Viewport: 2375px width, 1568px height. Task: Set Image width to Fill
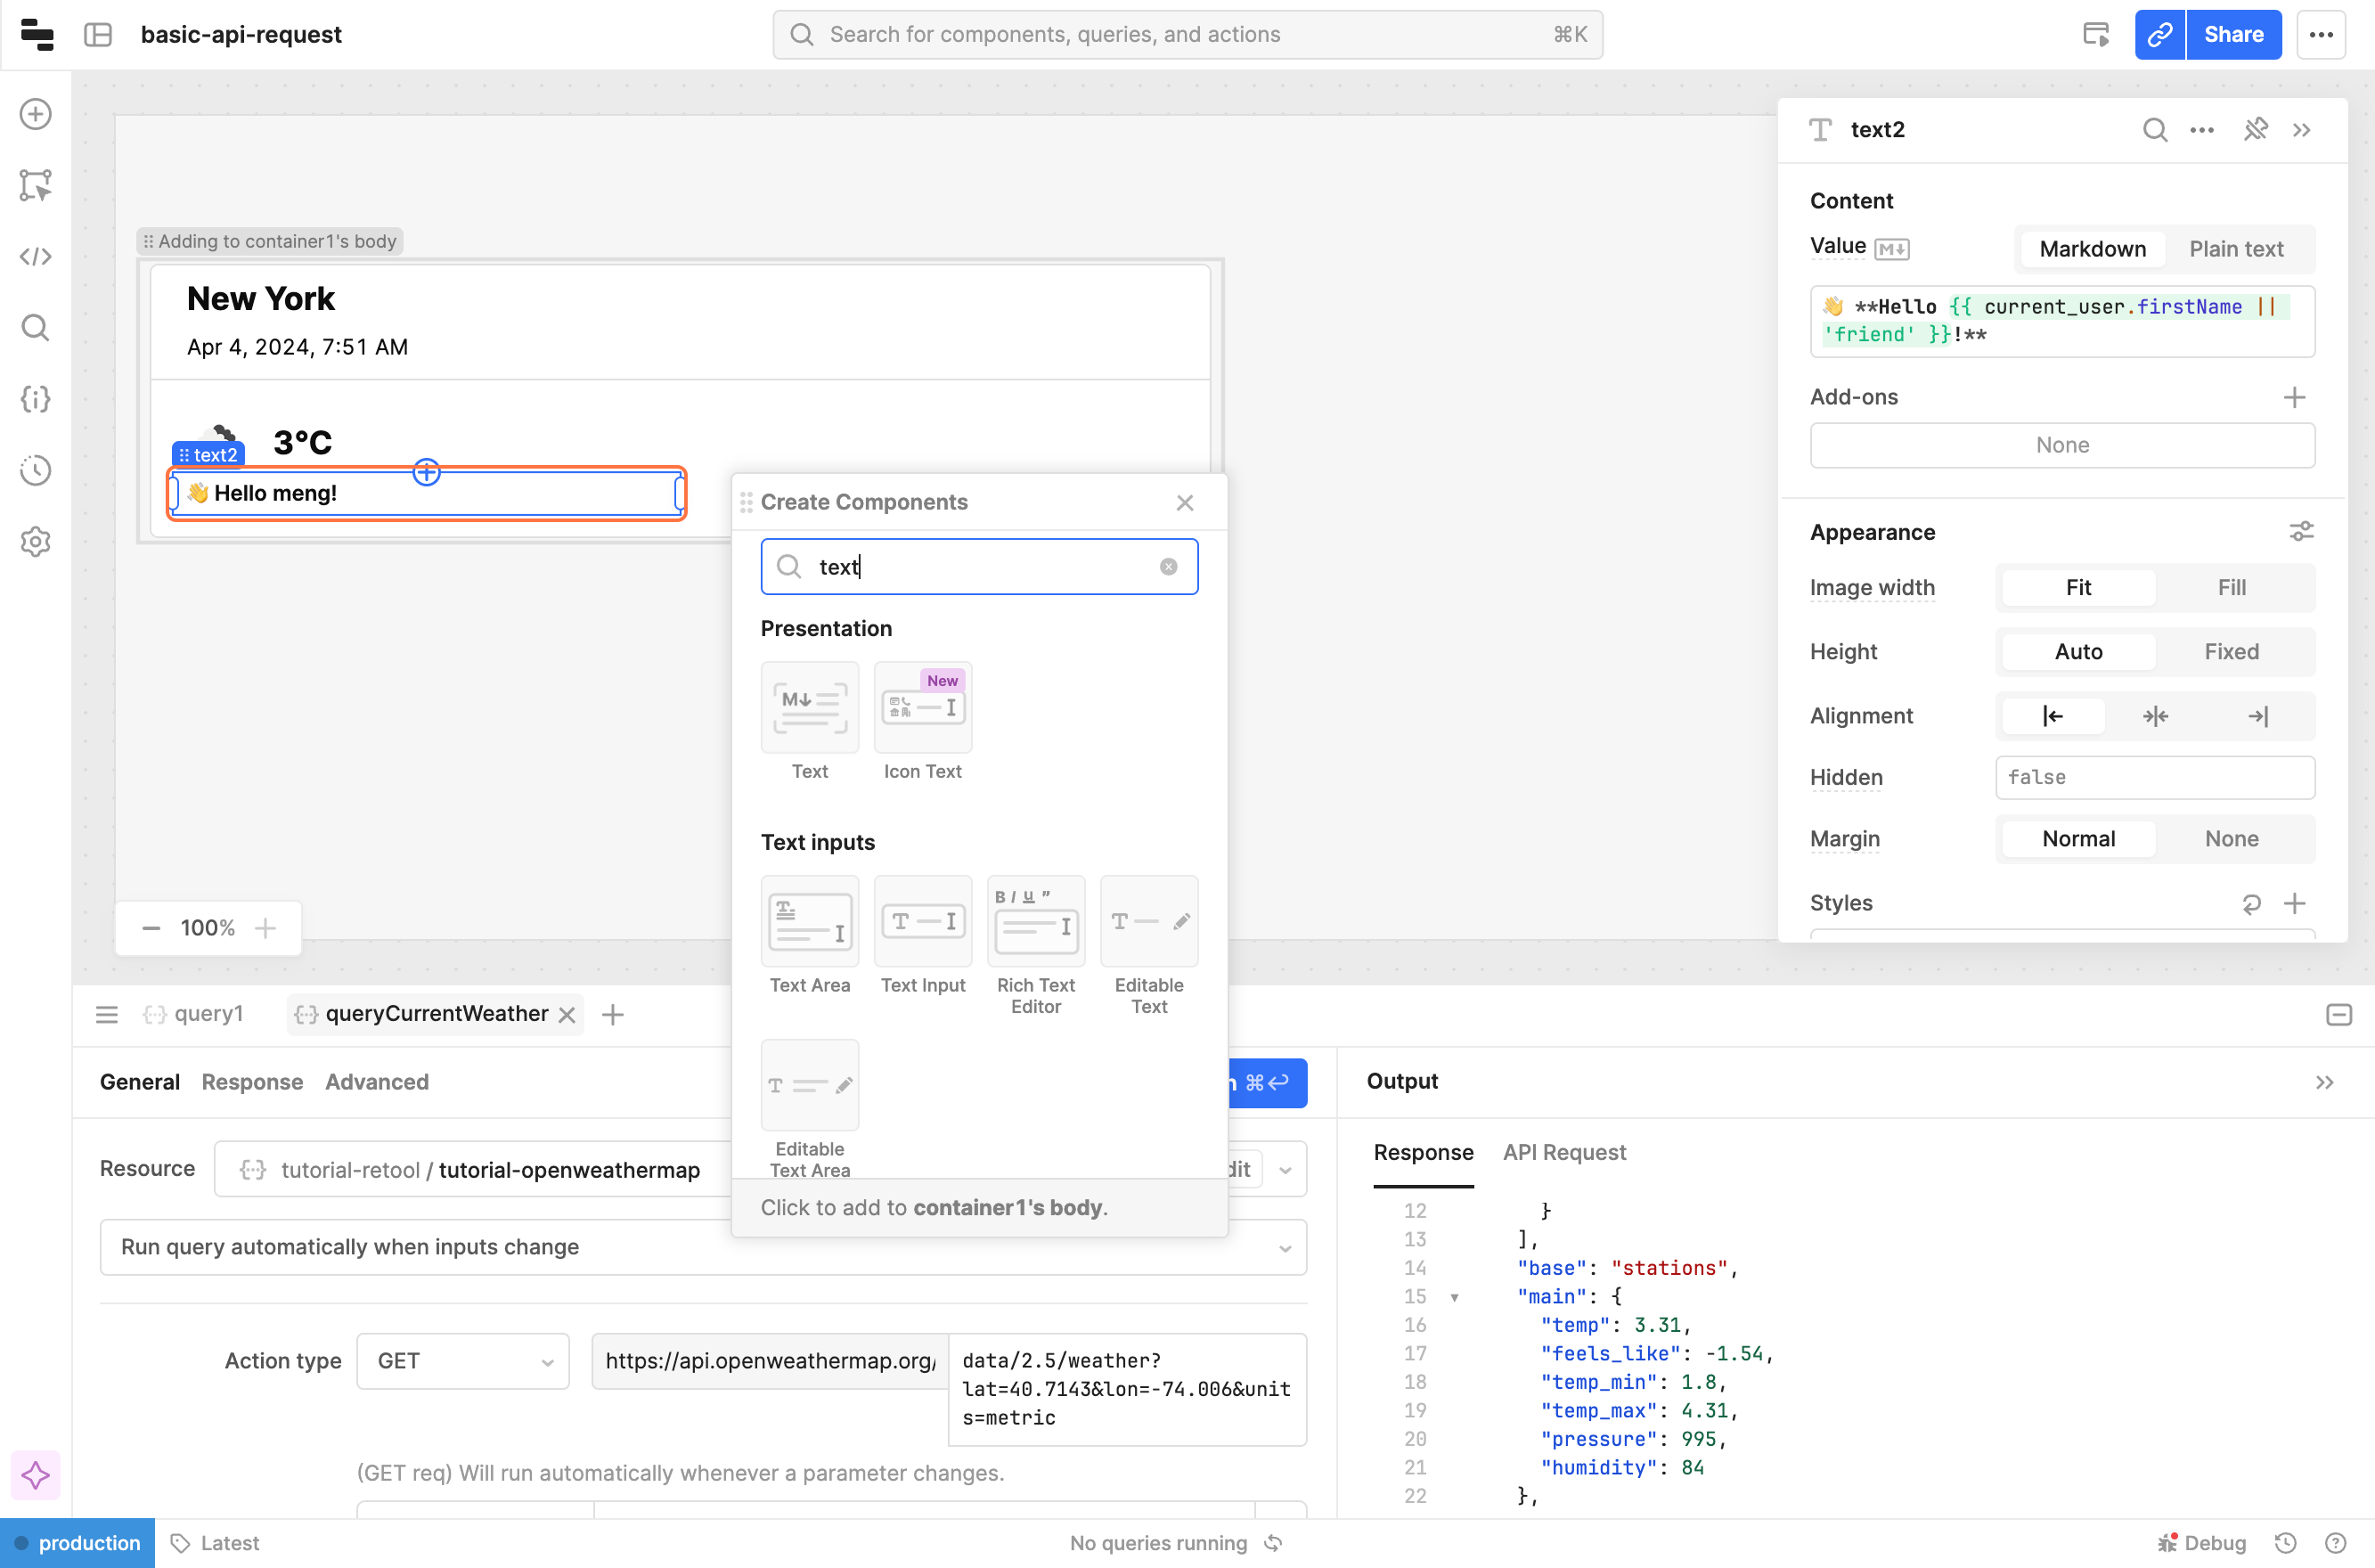(x=2231, y=588)
